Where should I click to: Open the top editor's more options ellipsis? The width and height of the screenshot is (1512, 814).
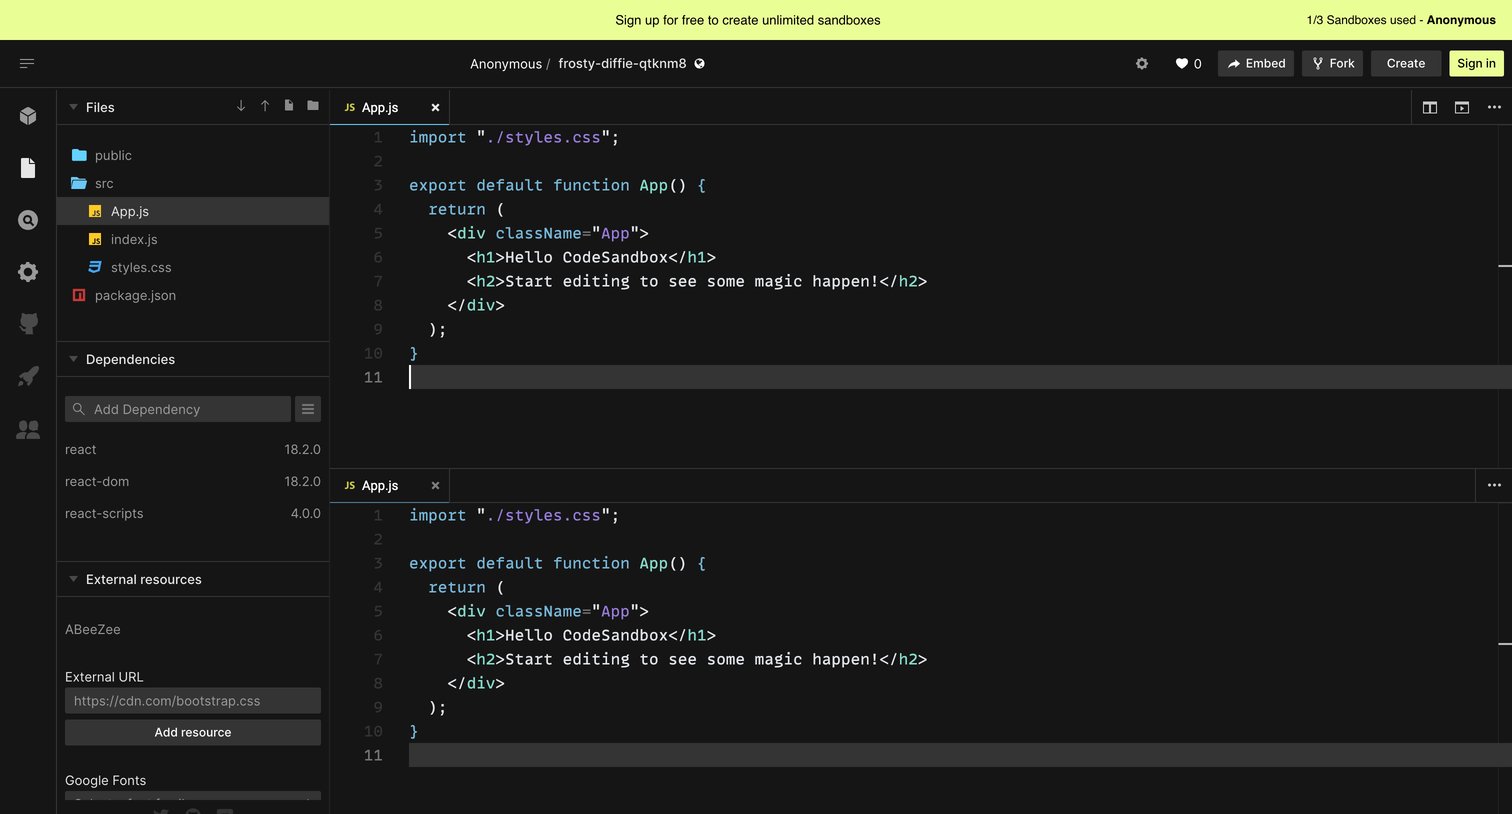[x=1494, y=107]
